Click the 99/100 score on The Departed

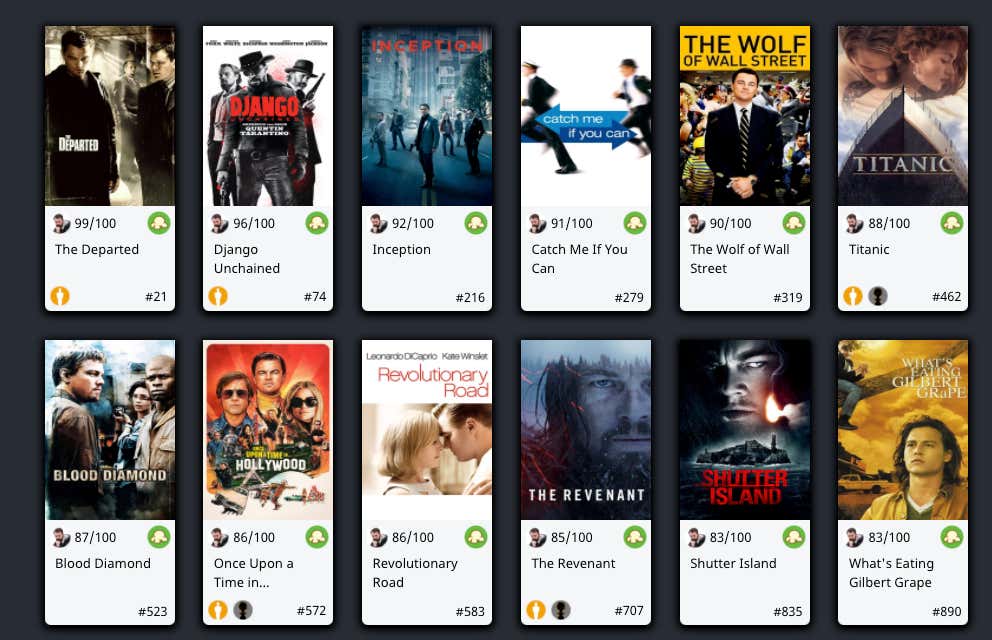coord(95,223)
